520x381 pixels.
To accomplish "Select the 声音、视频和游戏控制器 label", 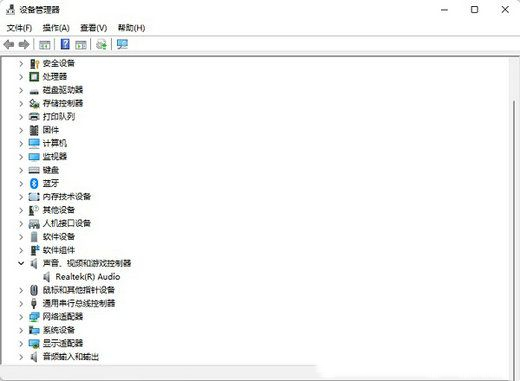I will [x=87, y=263].
